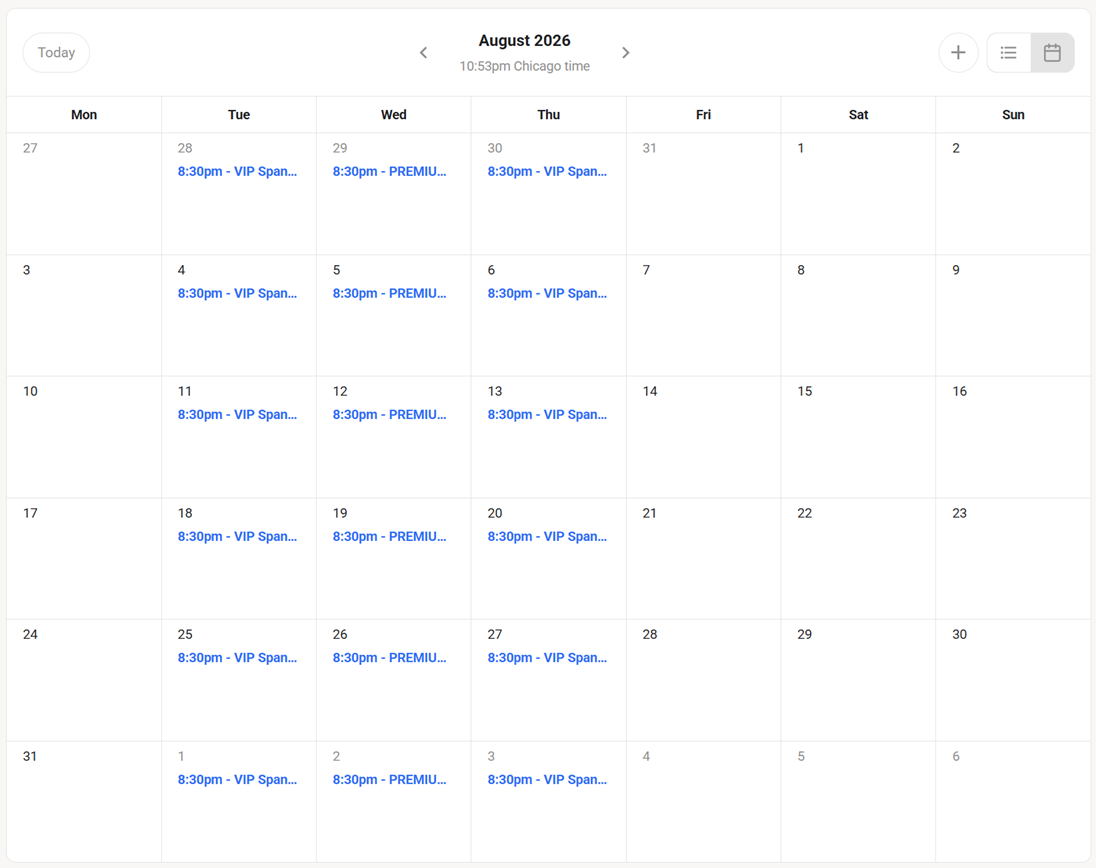The height and width of the screenshot is (868, 1096).
Task: Click the plus add event icon
Action: click(x=958, y=52)
